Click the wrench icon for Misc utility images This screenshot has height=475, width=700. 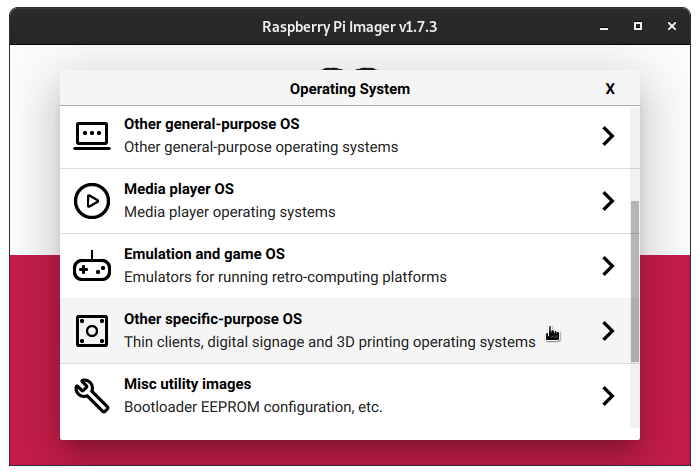(92, 396)
